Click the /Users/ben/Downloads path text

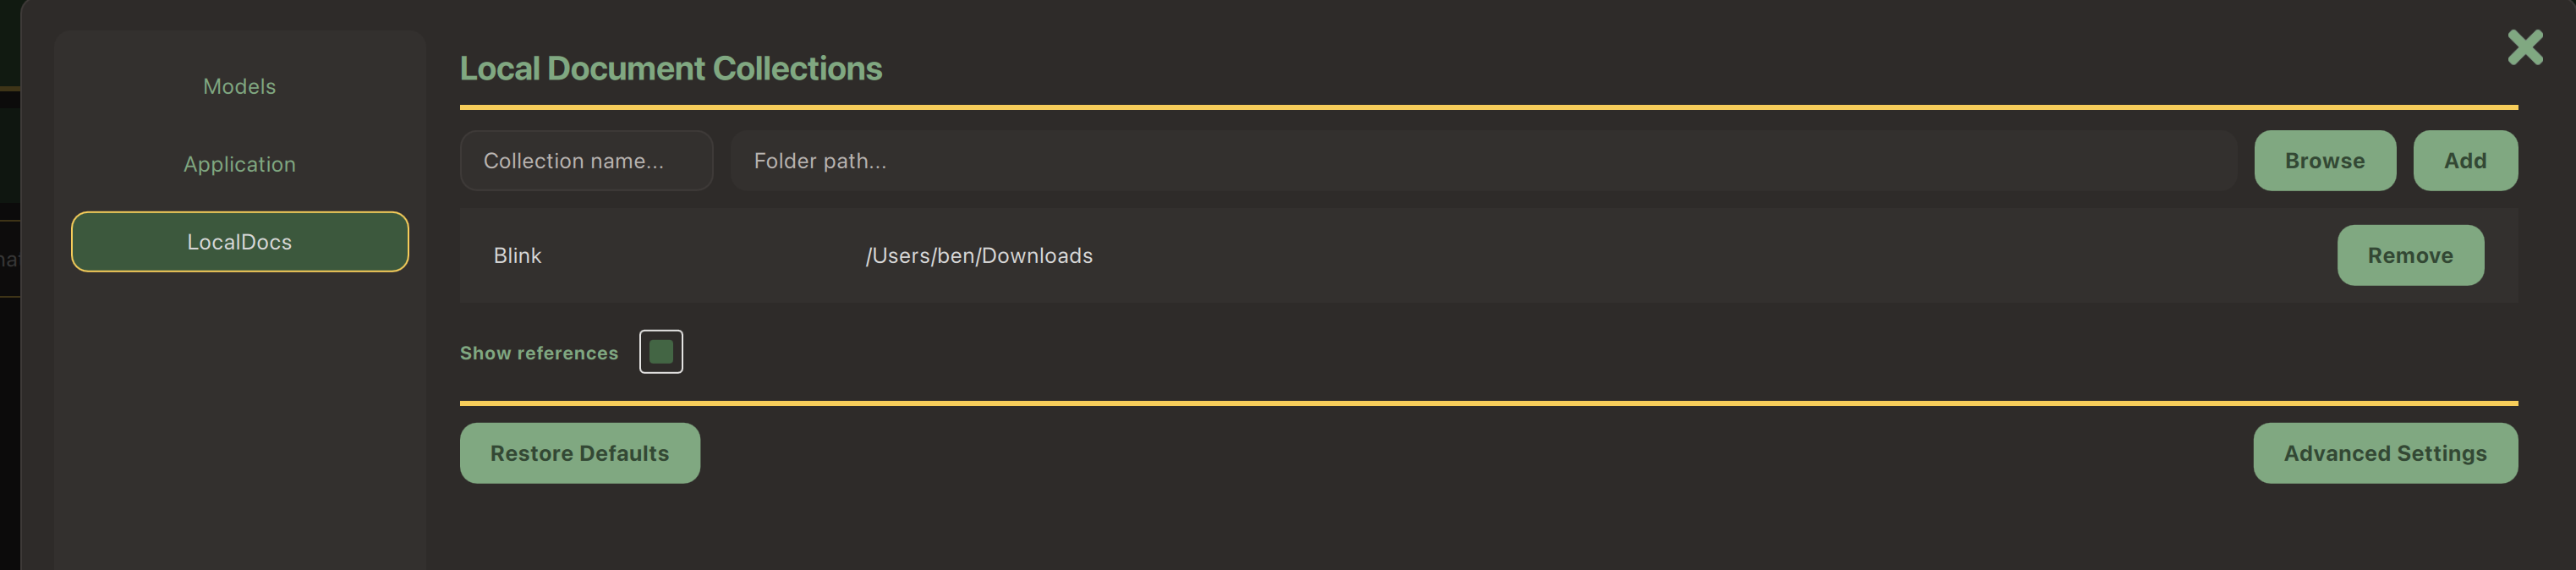click(x=979, y=255)
